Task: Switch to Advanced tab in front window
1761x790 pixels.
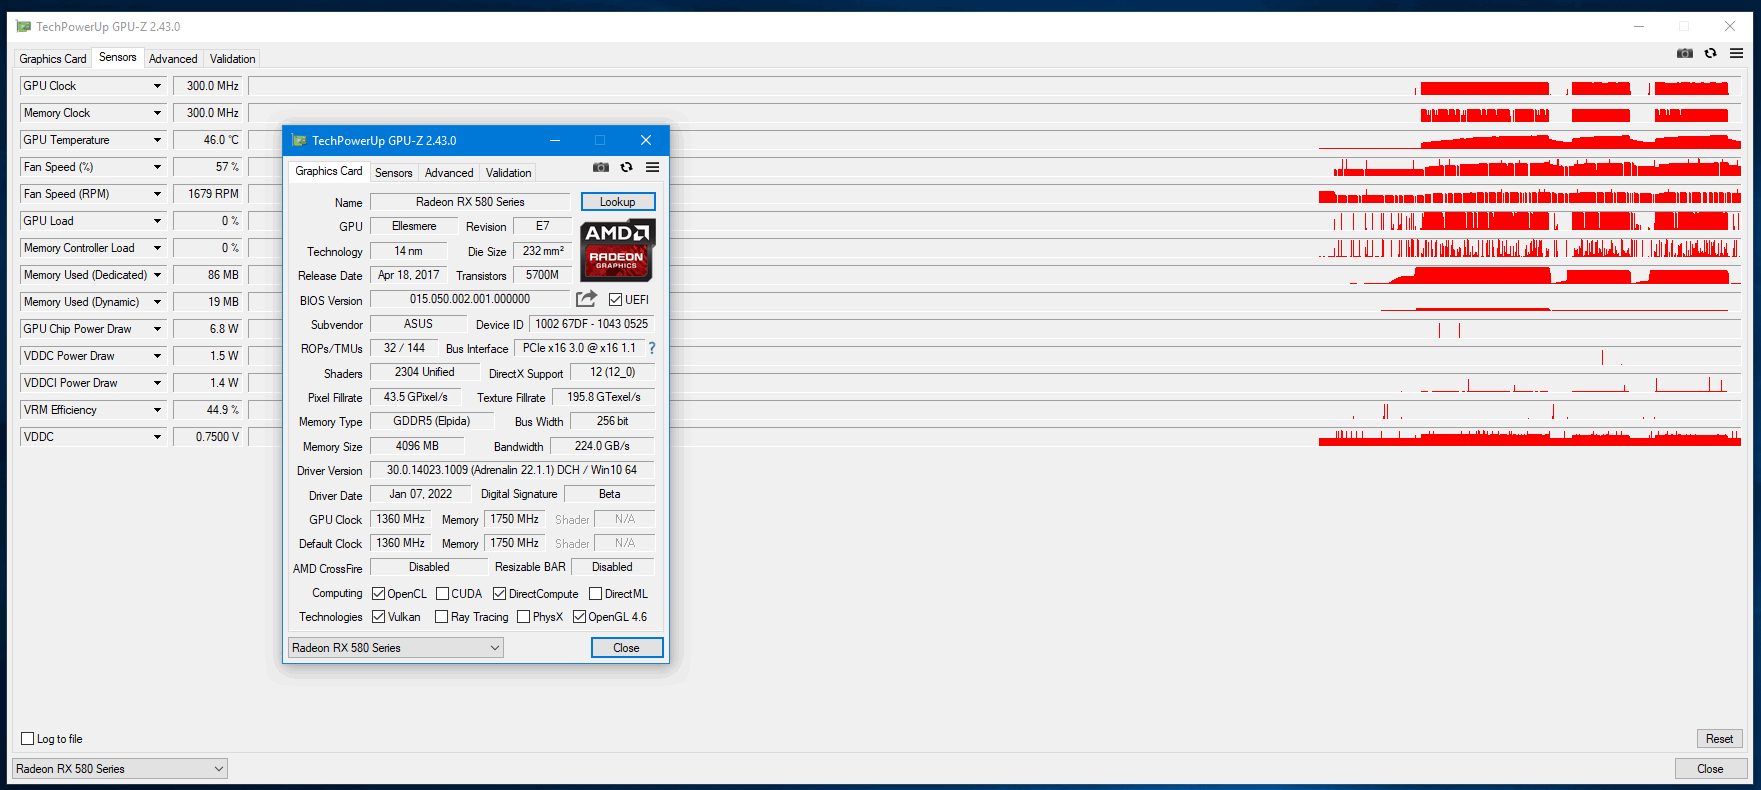Action: pyautogui.click(x=449, y=172)
